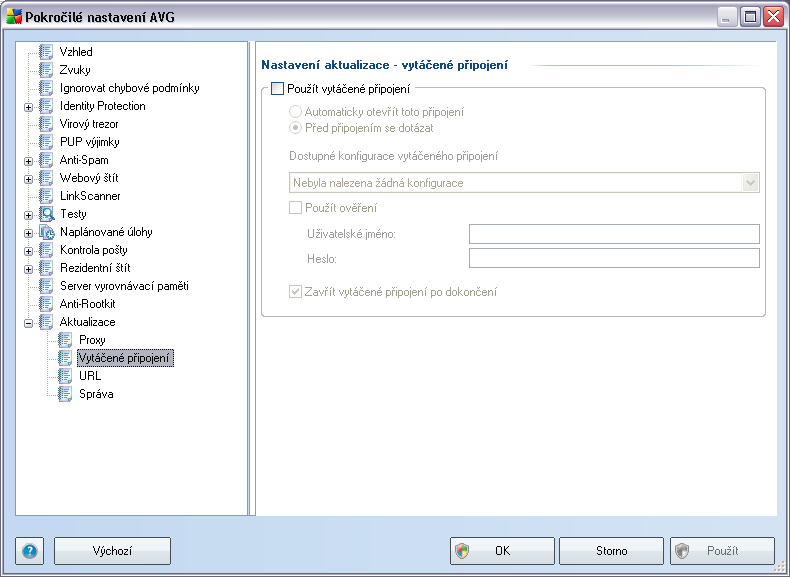The width and height of the screenshot is (790, 577).
Task: Maximize the settings window
Action: [x=750, y=17]
